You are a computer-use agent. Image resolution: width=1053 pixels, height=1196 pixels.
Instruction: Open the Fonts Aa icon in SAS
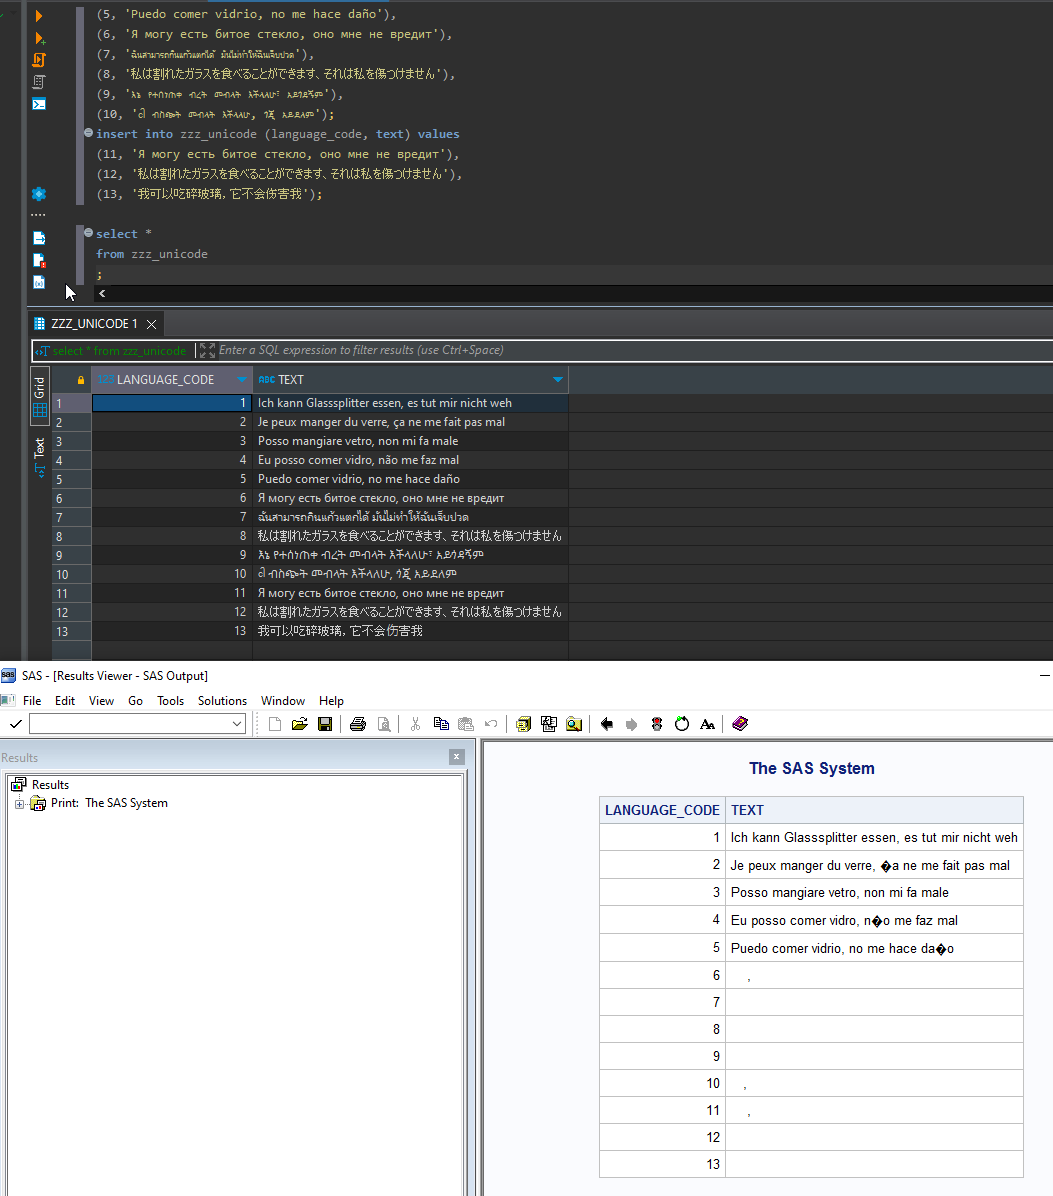[707, 723]
